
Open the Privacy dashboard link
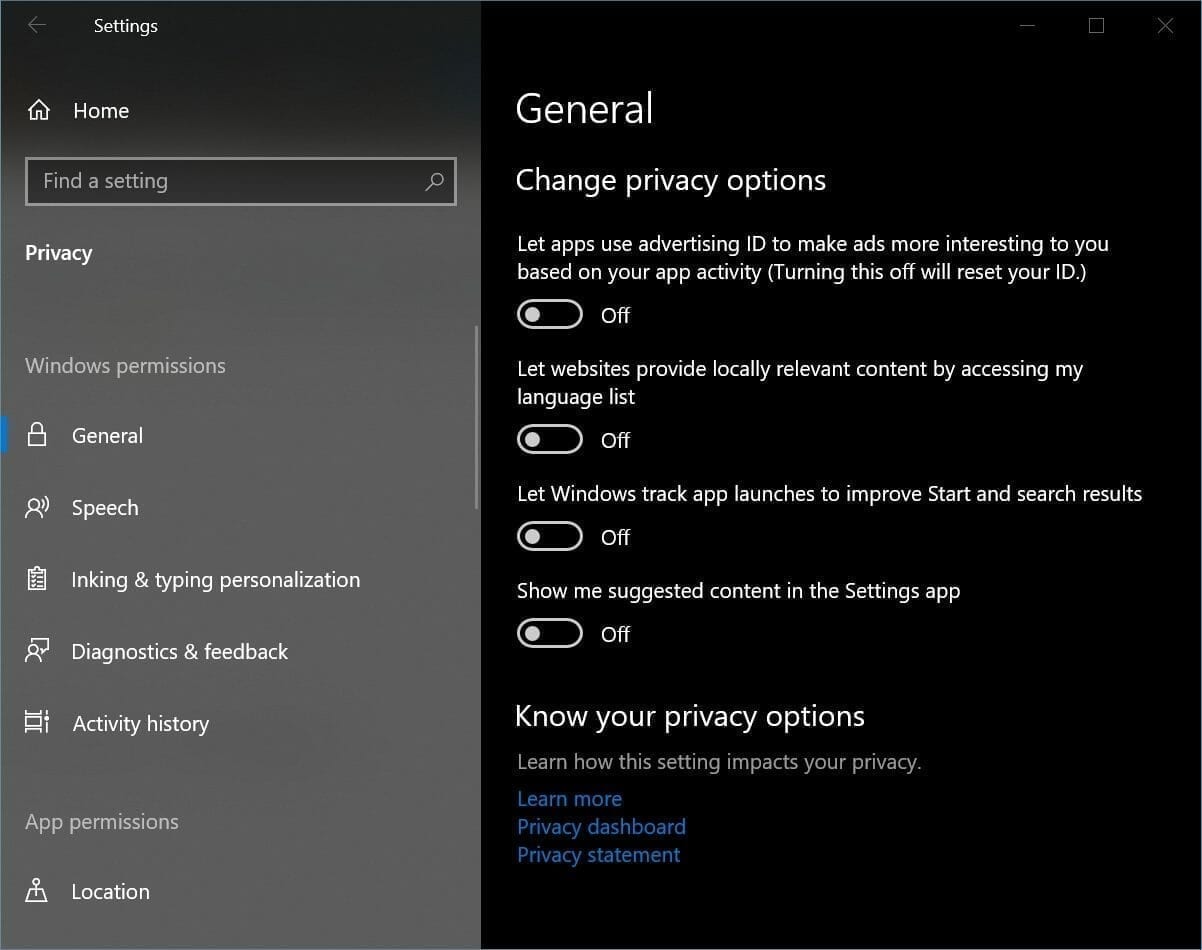tap(601, 826)
